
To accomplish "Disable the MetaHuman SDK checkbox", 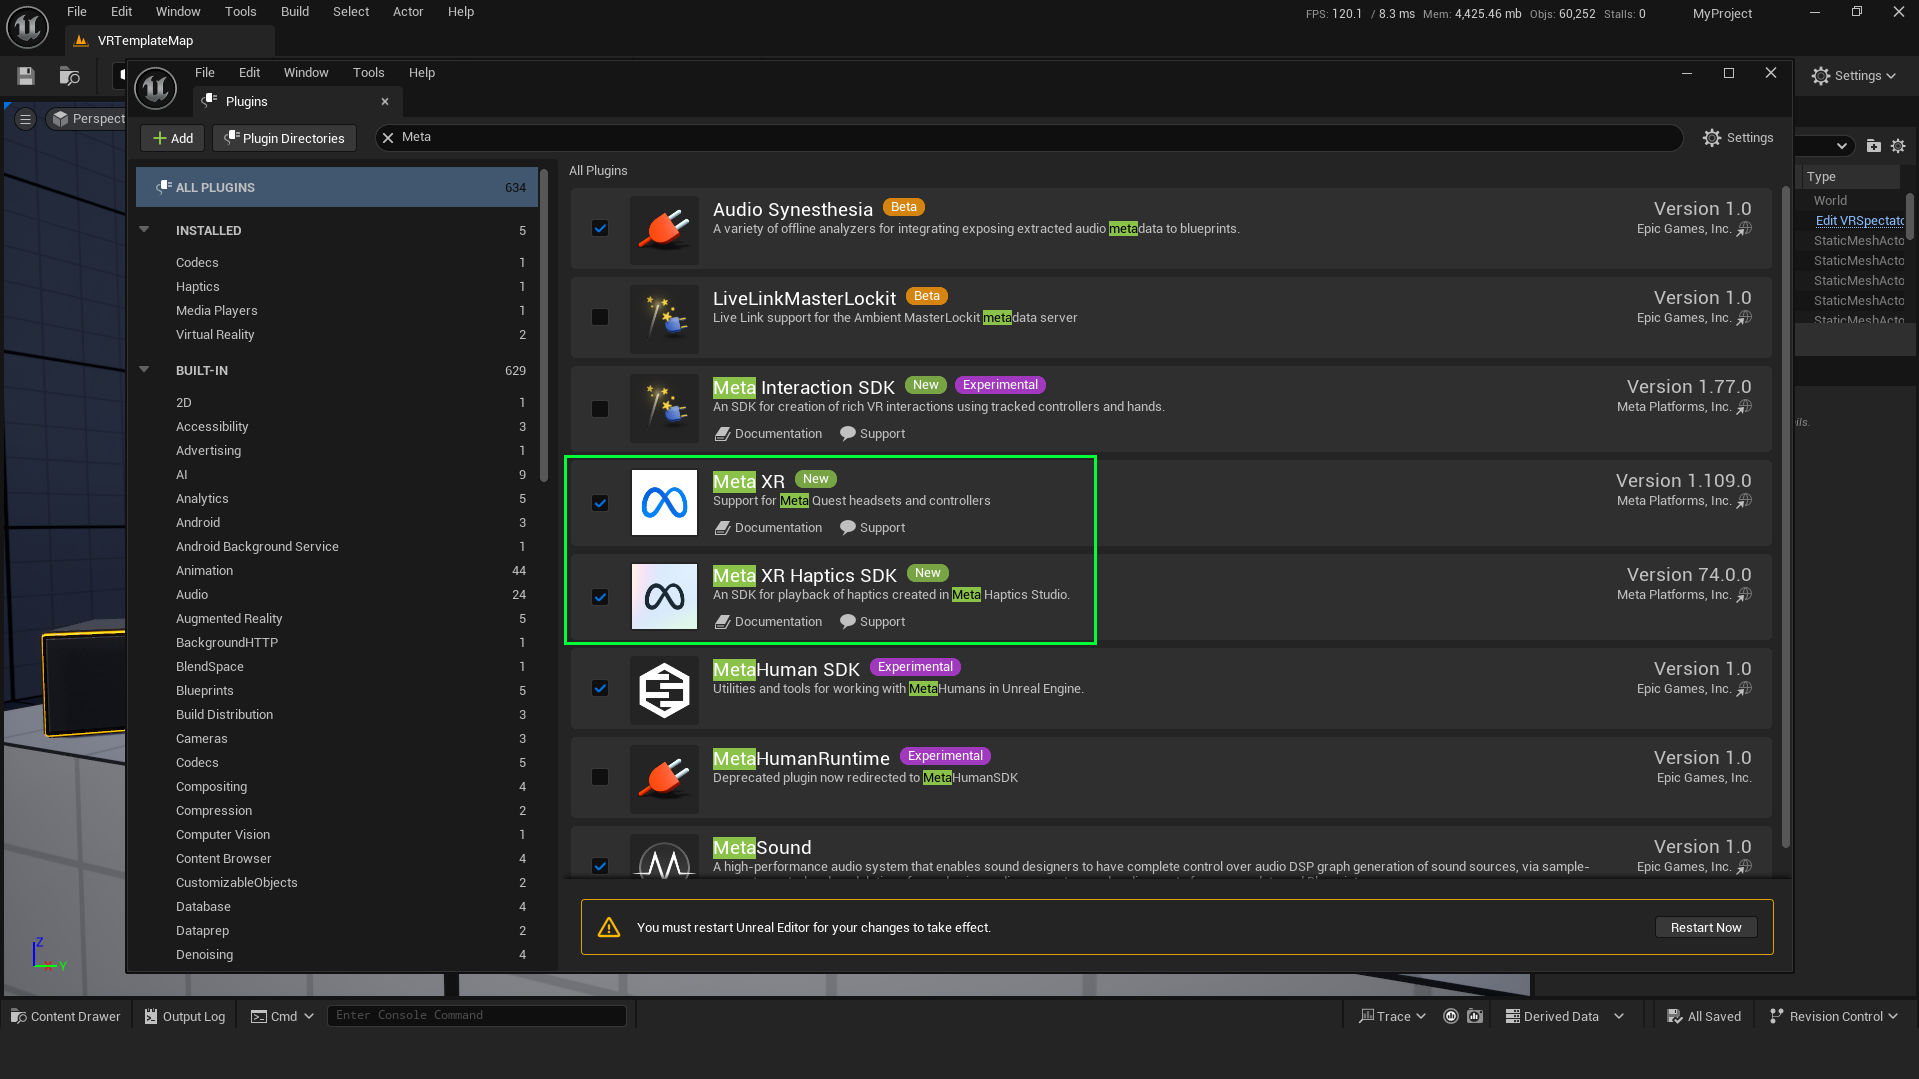I will click(600, 688).
